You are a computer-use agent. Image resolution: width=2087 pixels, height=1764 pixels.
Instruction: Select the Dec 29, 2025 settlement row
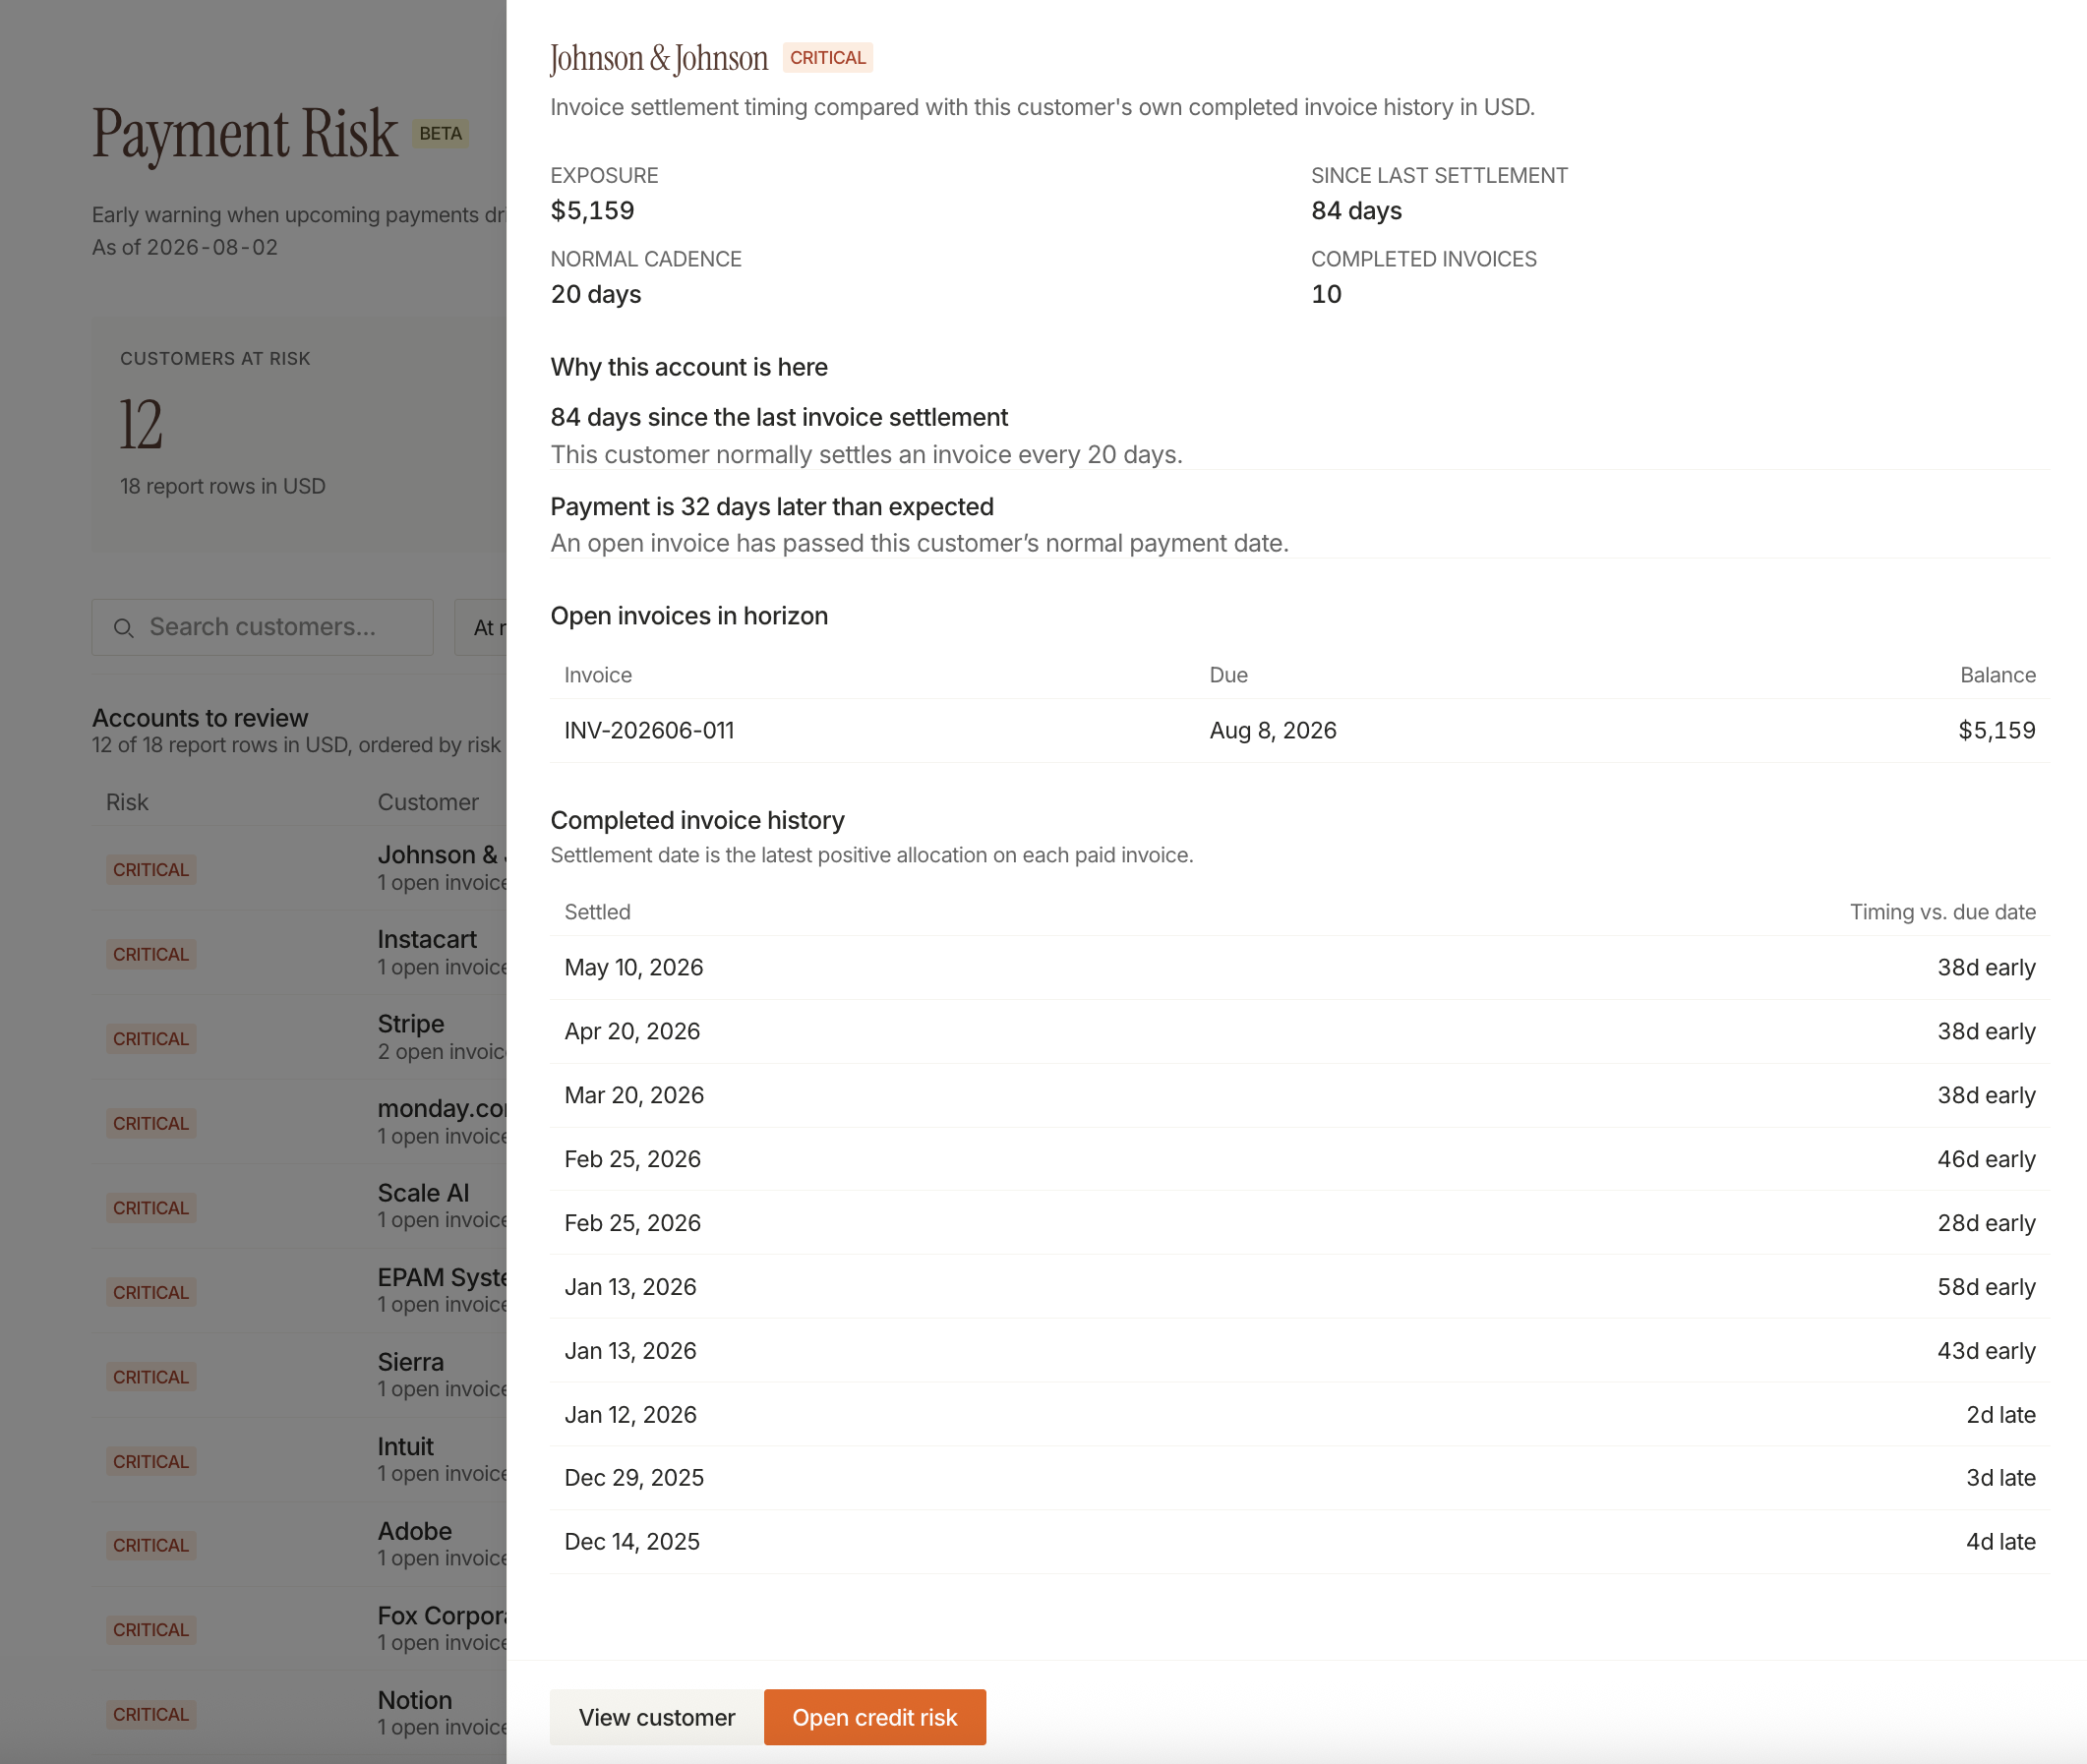(x=1300, y=1478)
